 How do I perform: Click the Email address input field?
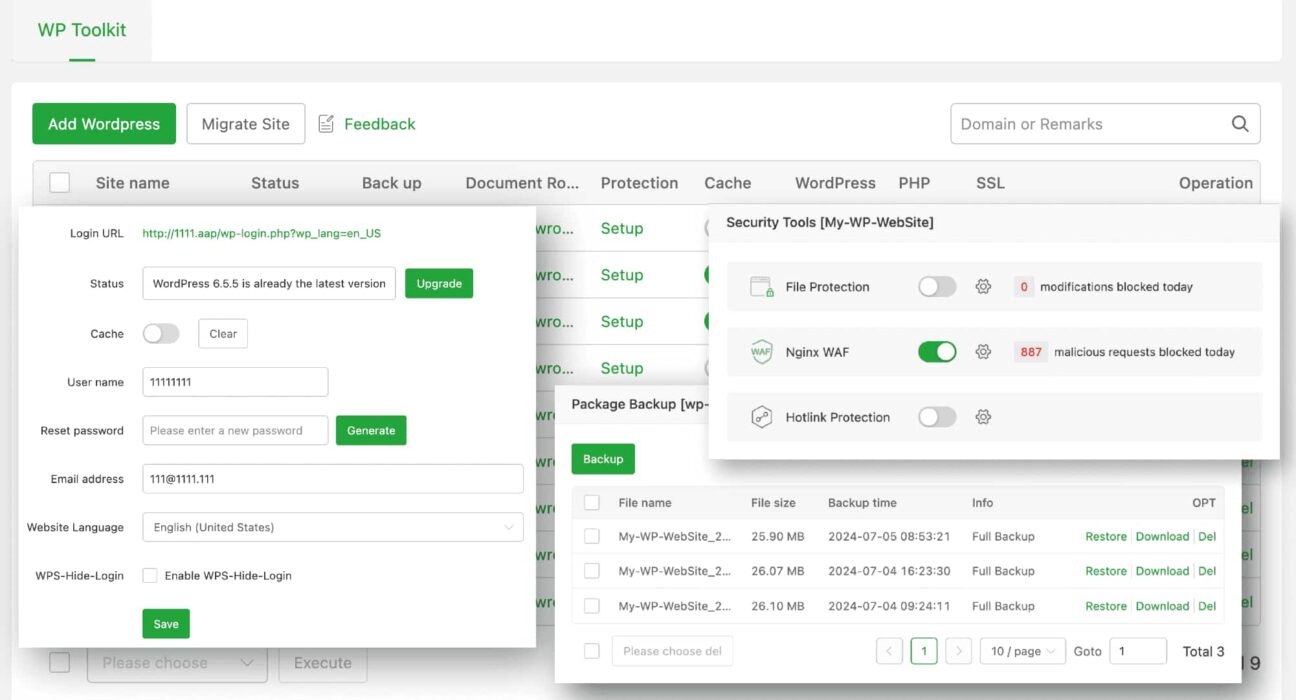point(333,479)
